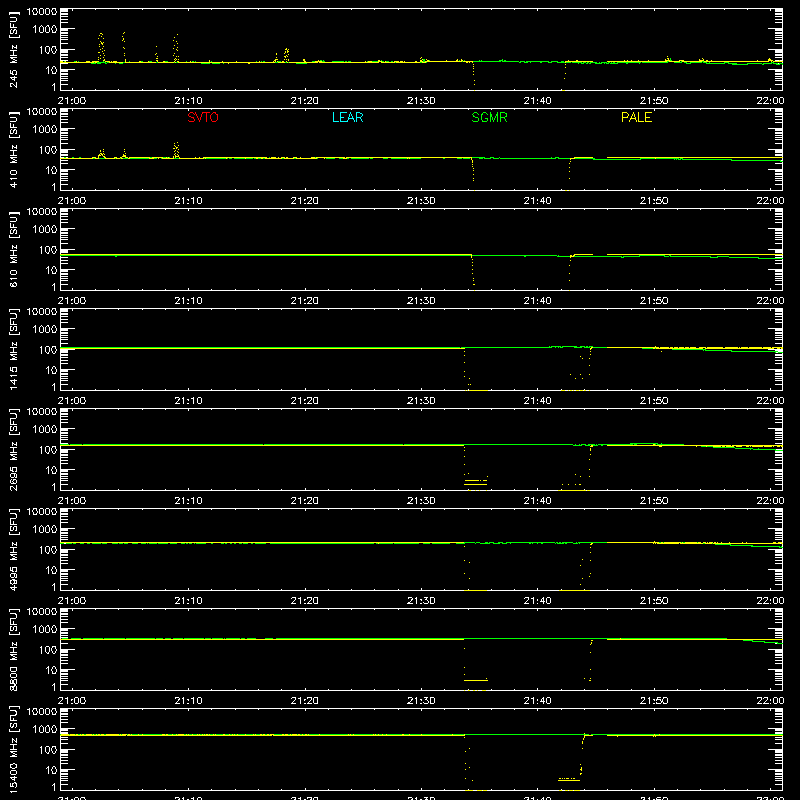Click the 100 y-axis value on 4995 MHz plot
Screen dimensions: 800x800
click(48, 550)
